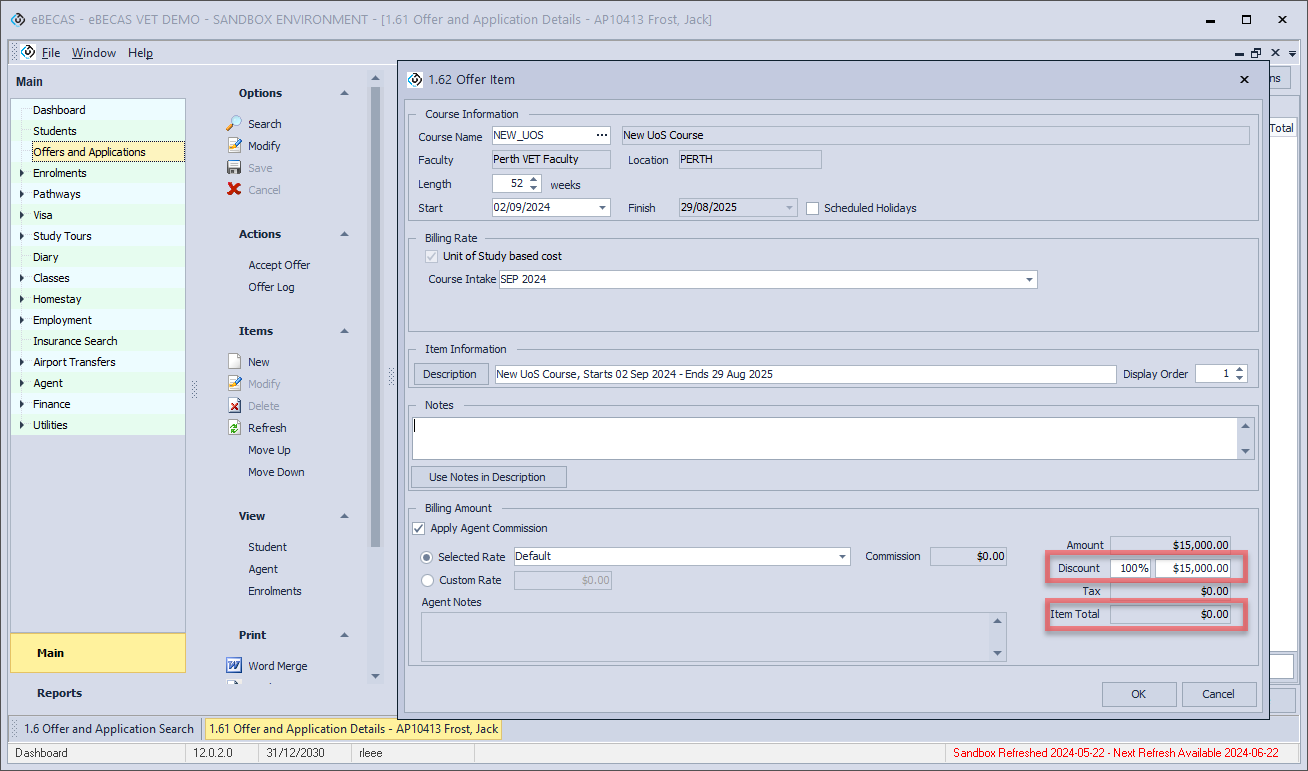Expand the Enrolments tree node

click(22, 173)
